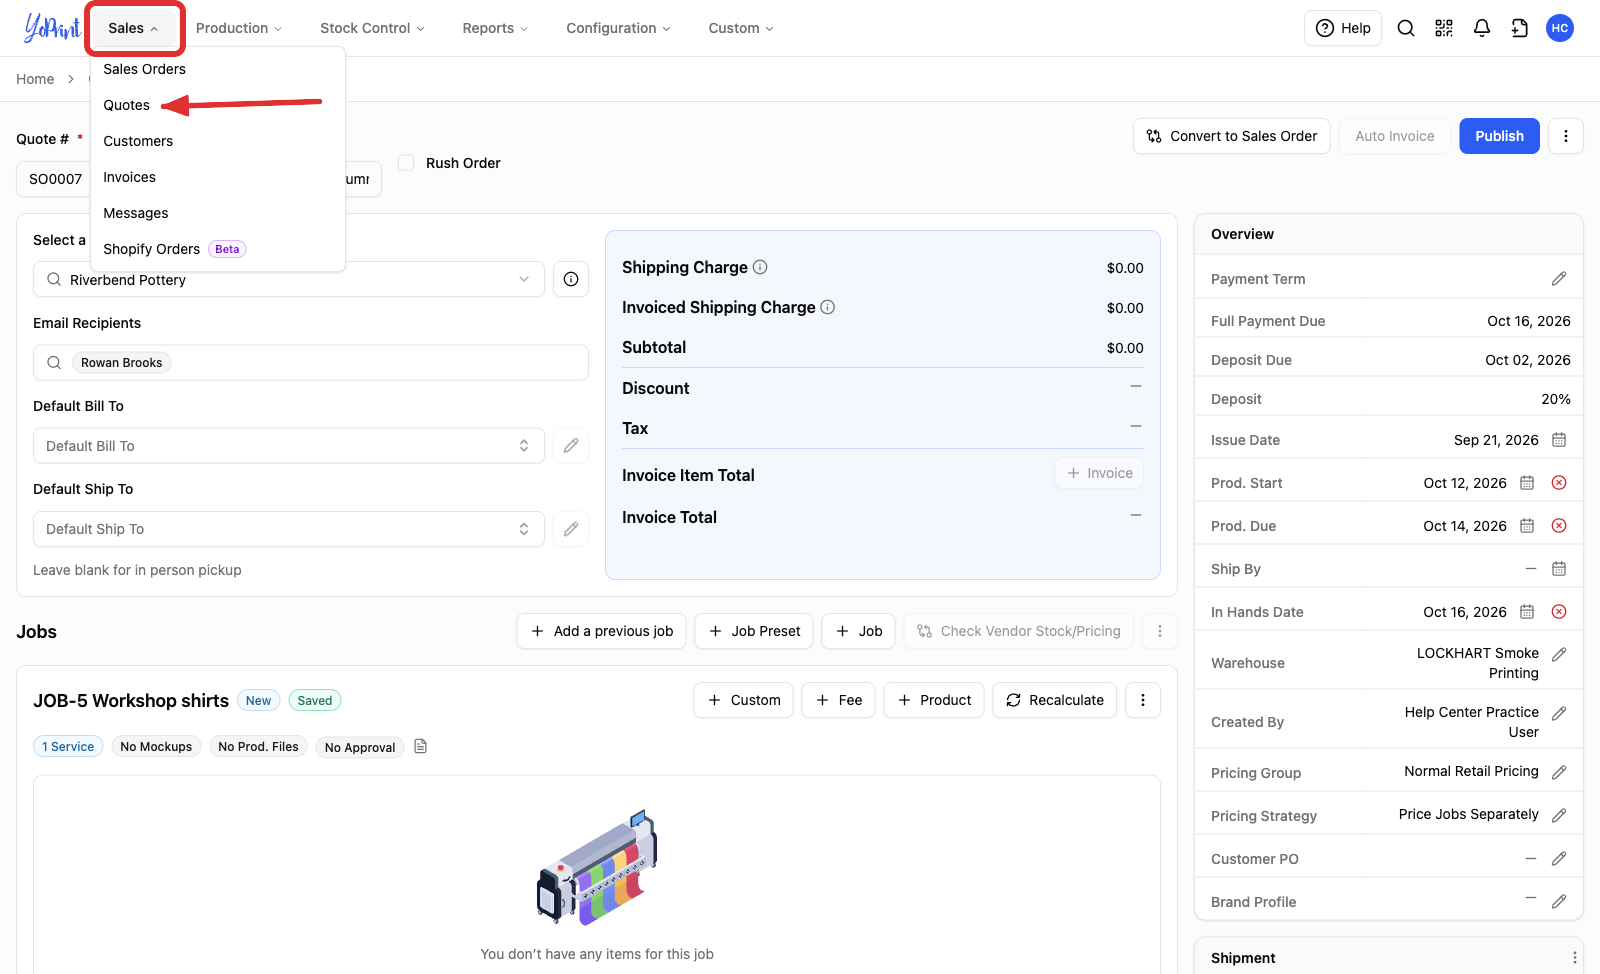Expand the Stock Control menu
Viewport: 1600px width, 974px height.
click(x=372, y=28)
